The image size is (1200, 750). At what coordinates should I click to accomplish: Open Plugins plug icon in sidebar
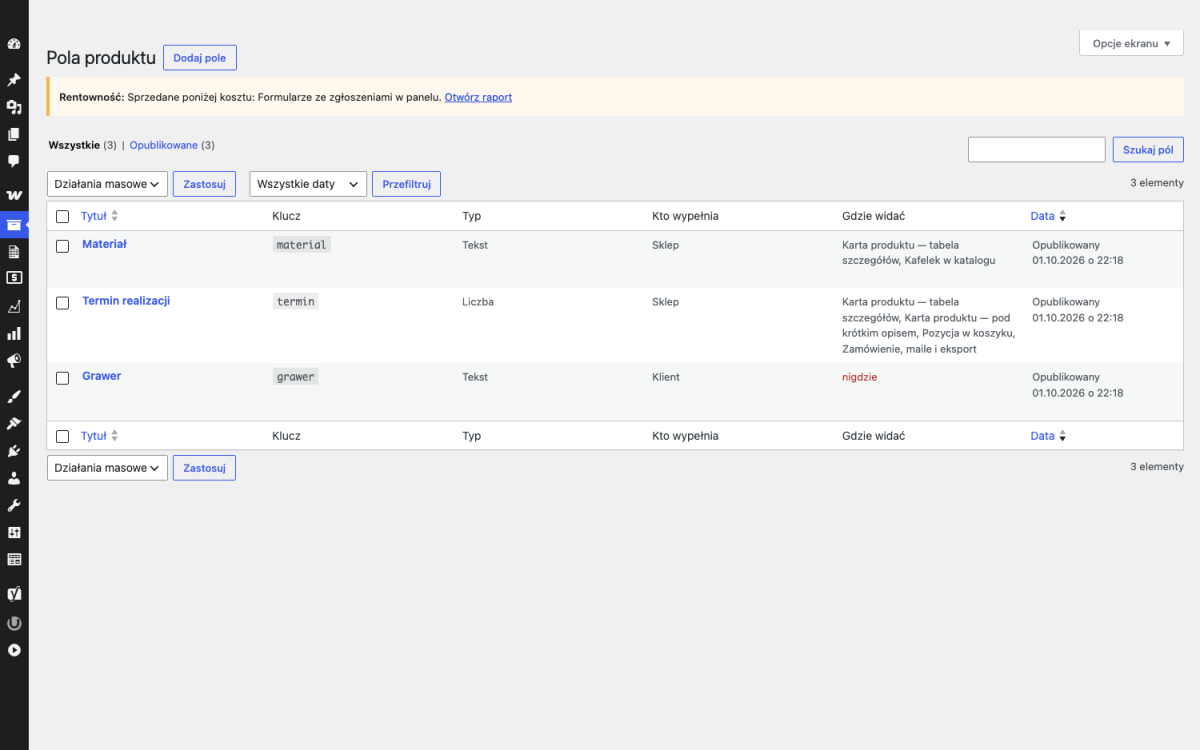click(14, 451)
